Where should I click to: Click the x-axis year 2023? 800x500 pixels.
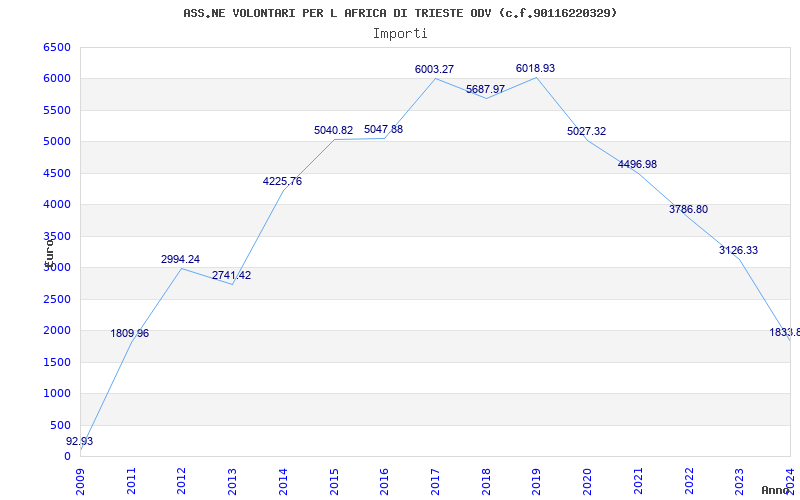pyautogui.click(x=739, y=481)
